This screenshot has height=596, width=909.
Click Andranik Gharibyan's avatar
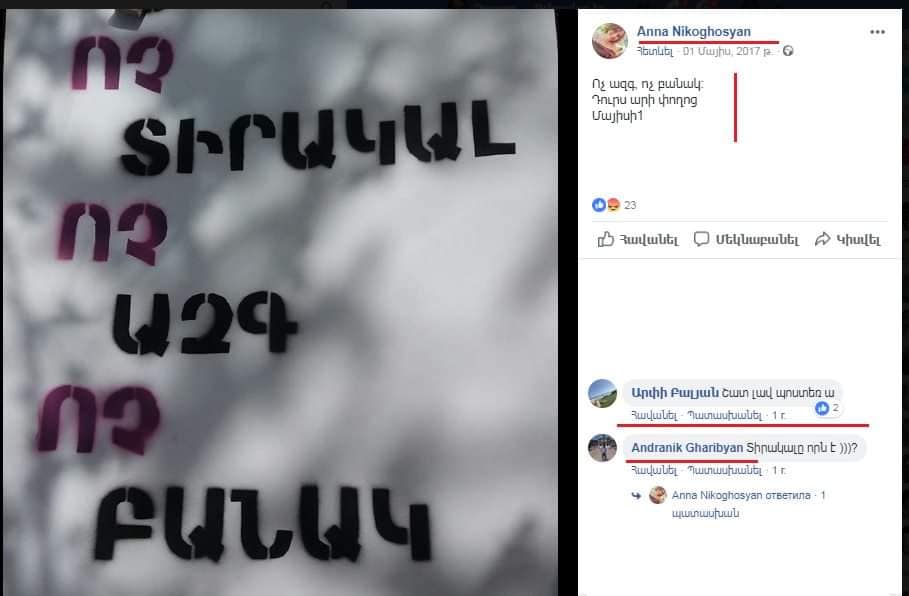(x=602, y=448)
